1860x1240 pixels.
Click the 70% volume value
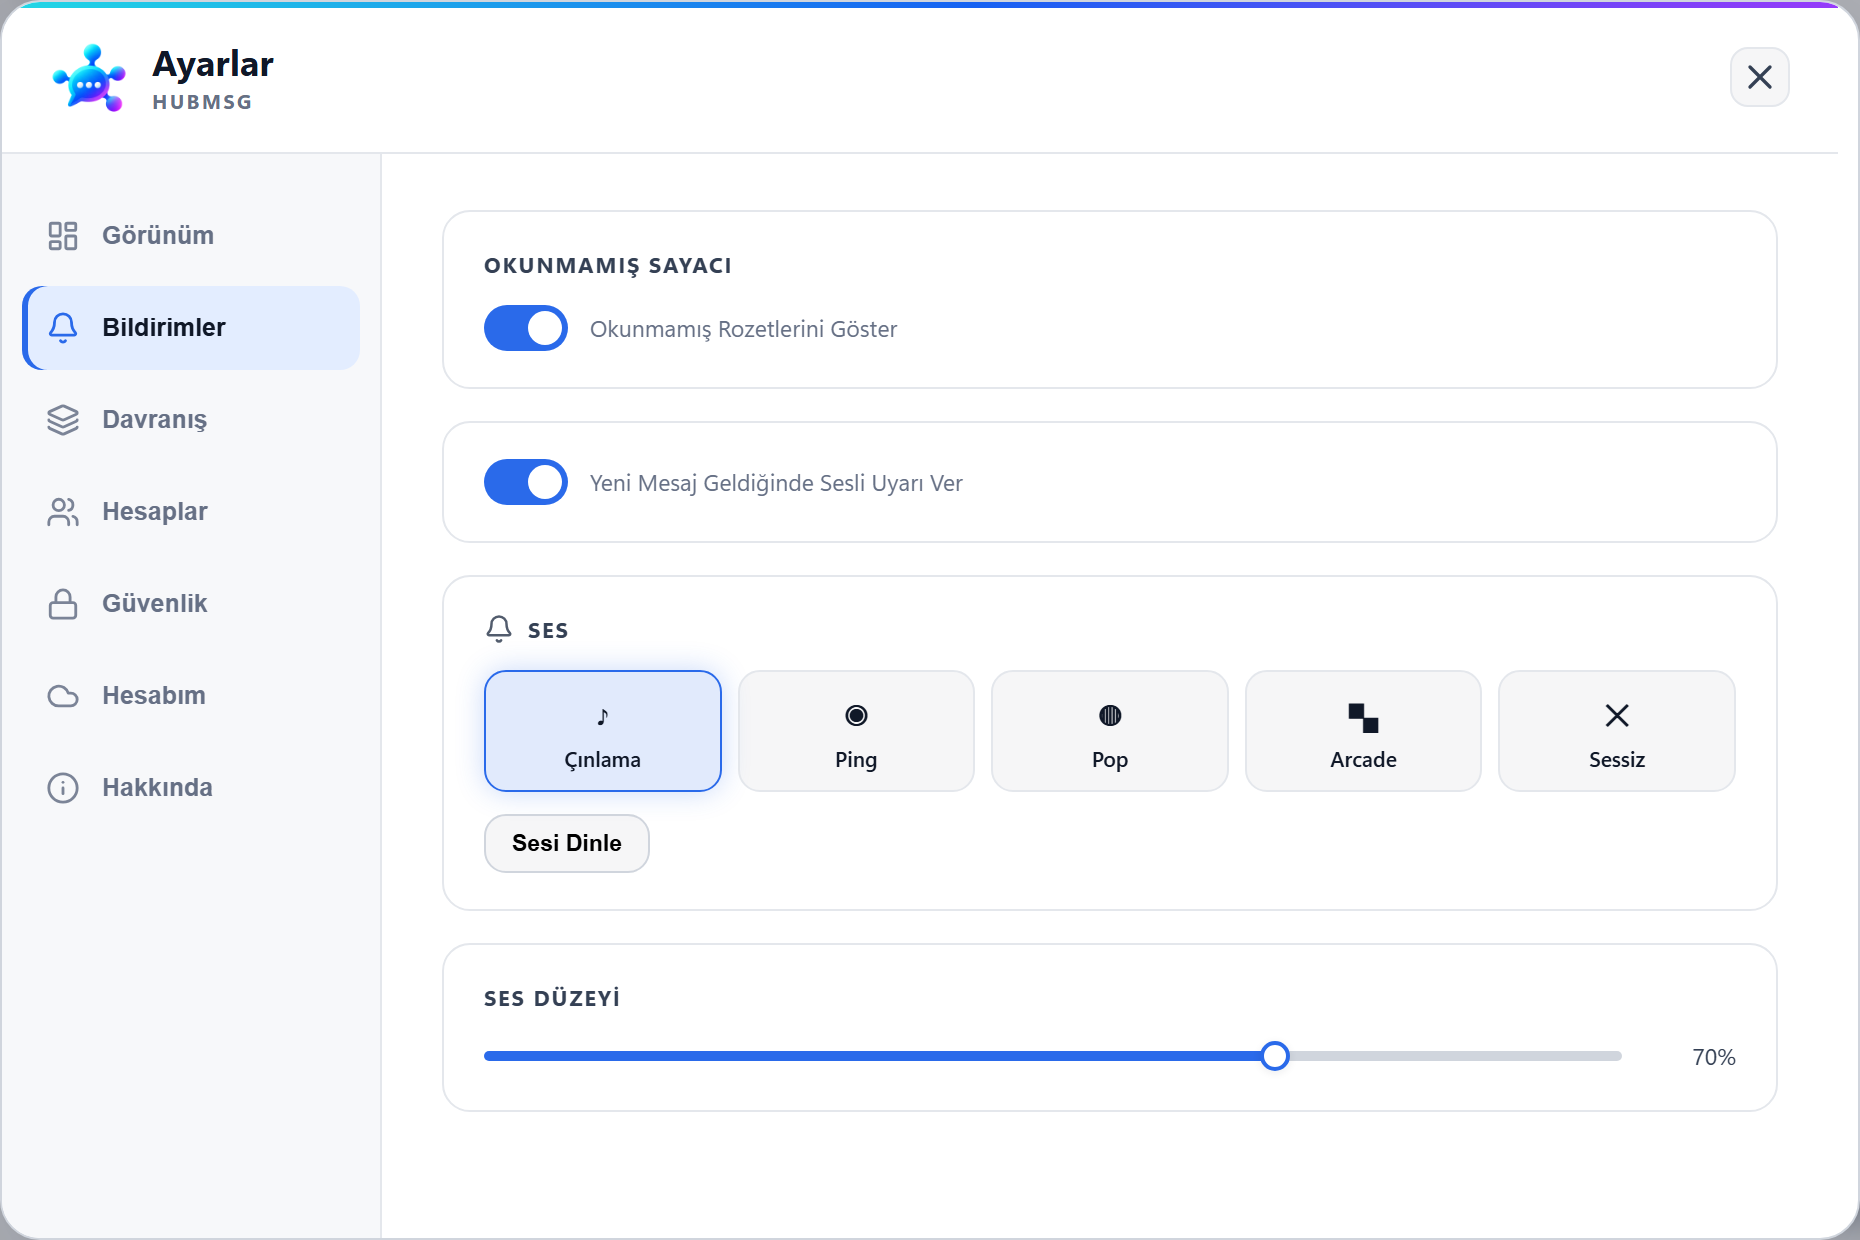coord(1713,1057)
